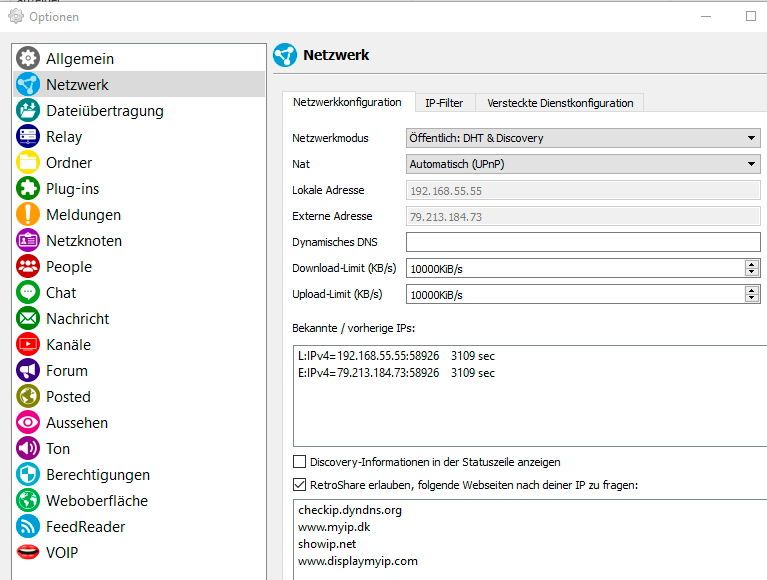767x580 pixels.
Task: Select the Weboberfläche sidebar label
Action: click(97, 500)
